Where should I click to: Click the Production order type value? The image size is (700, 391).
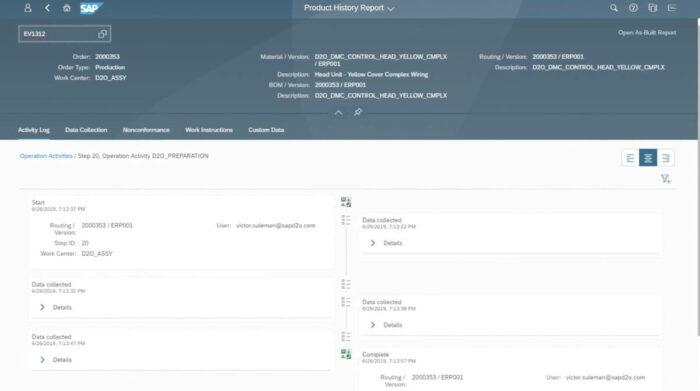pyautogui.click(x=110, y=67)
